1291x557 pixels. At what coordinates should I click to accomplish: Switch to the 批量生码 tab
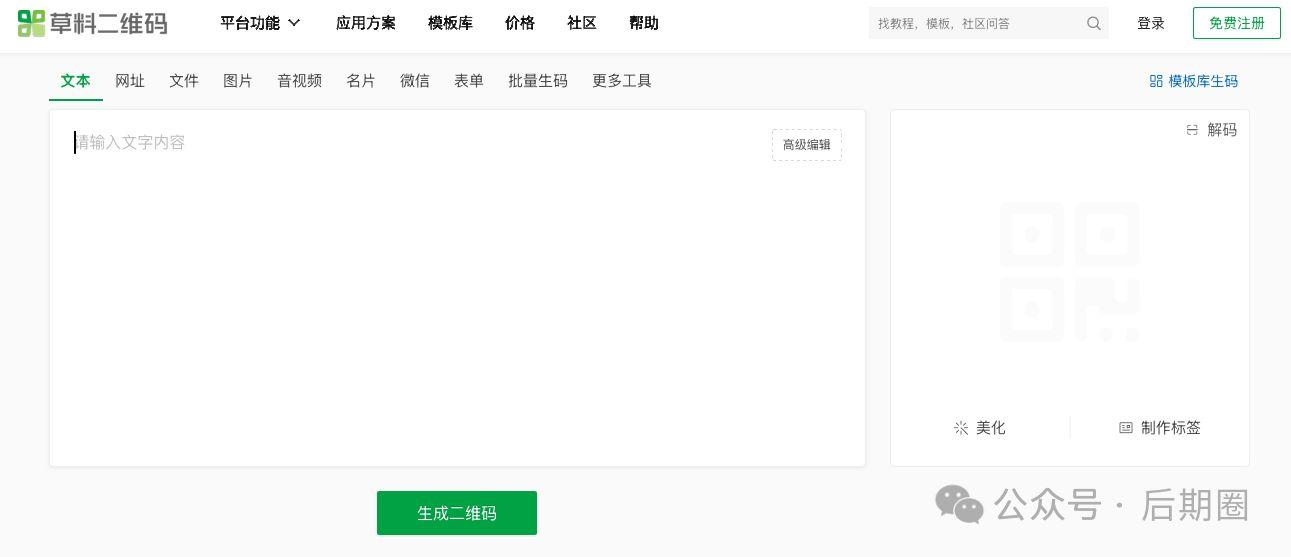[538, 81]
